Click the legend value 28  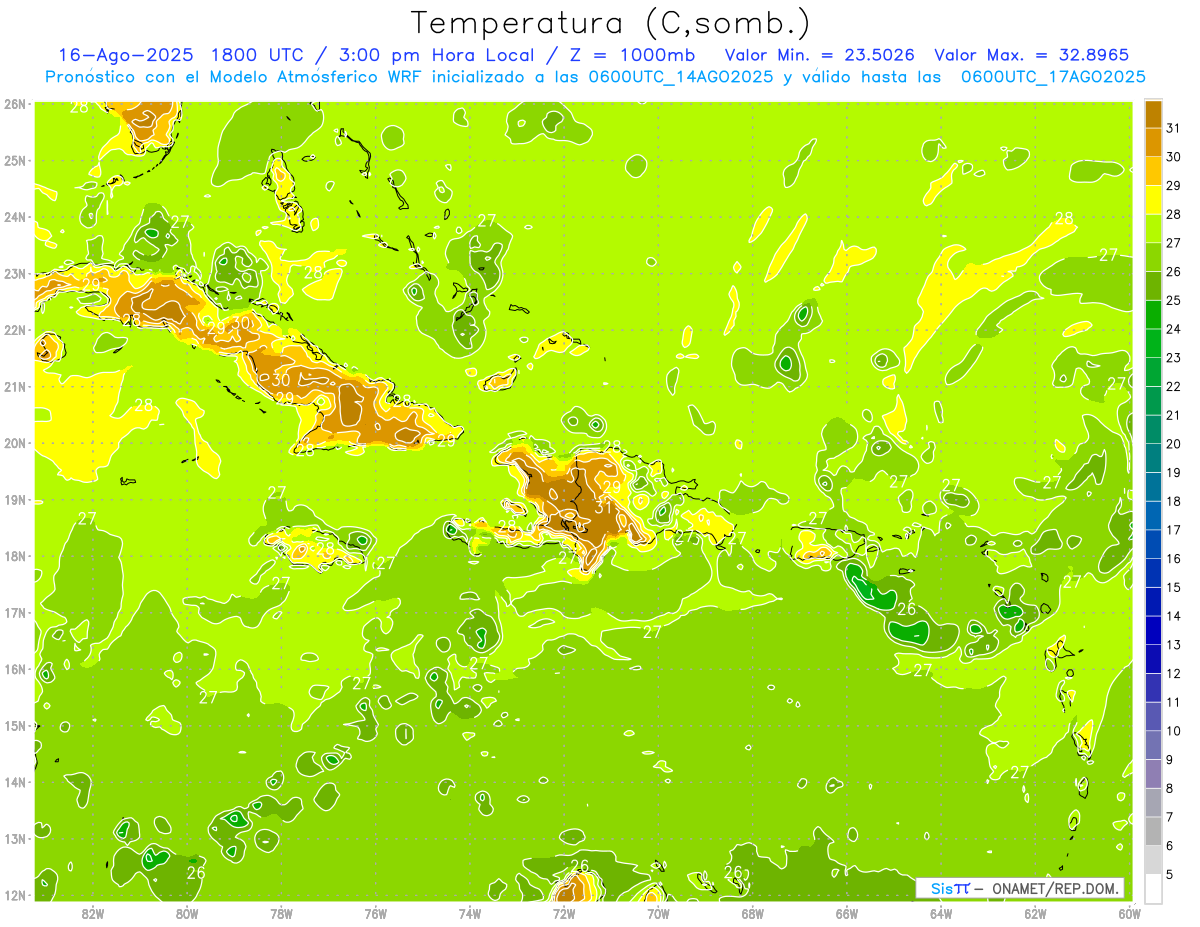point(1174,214)
